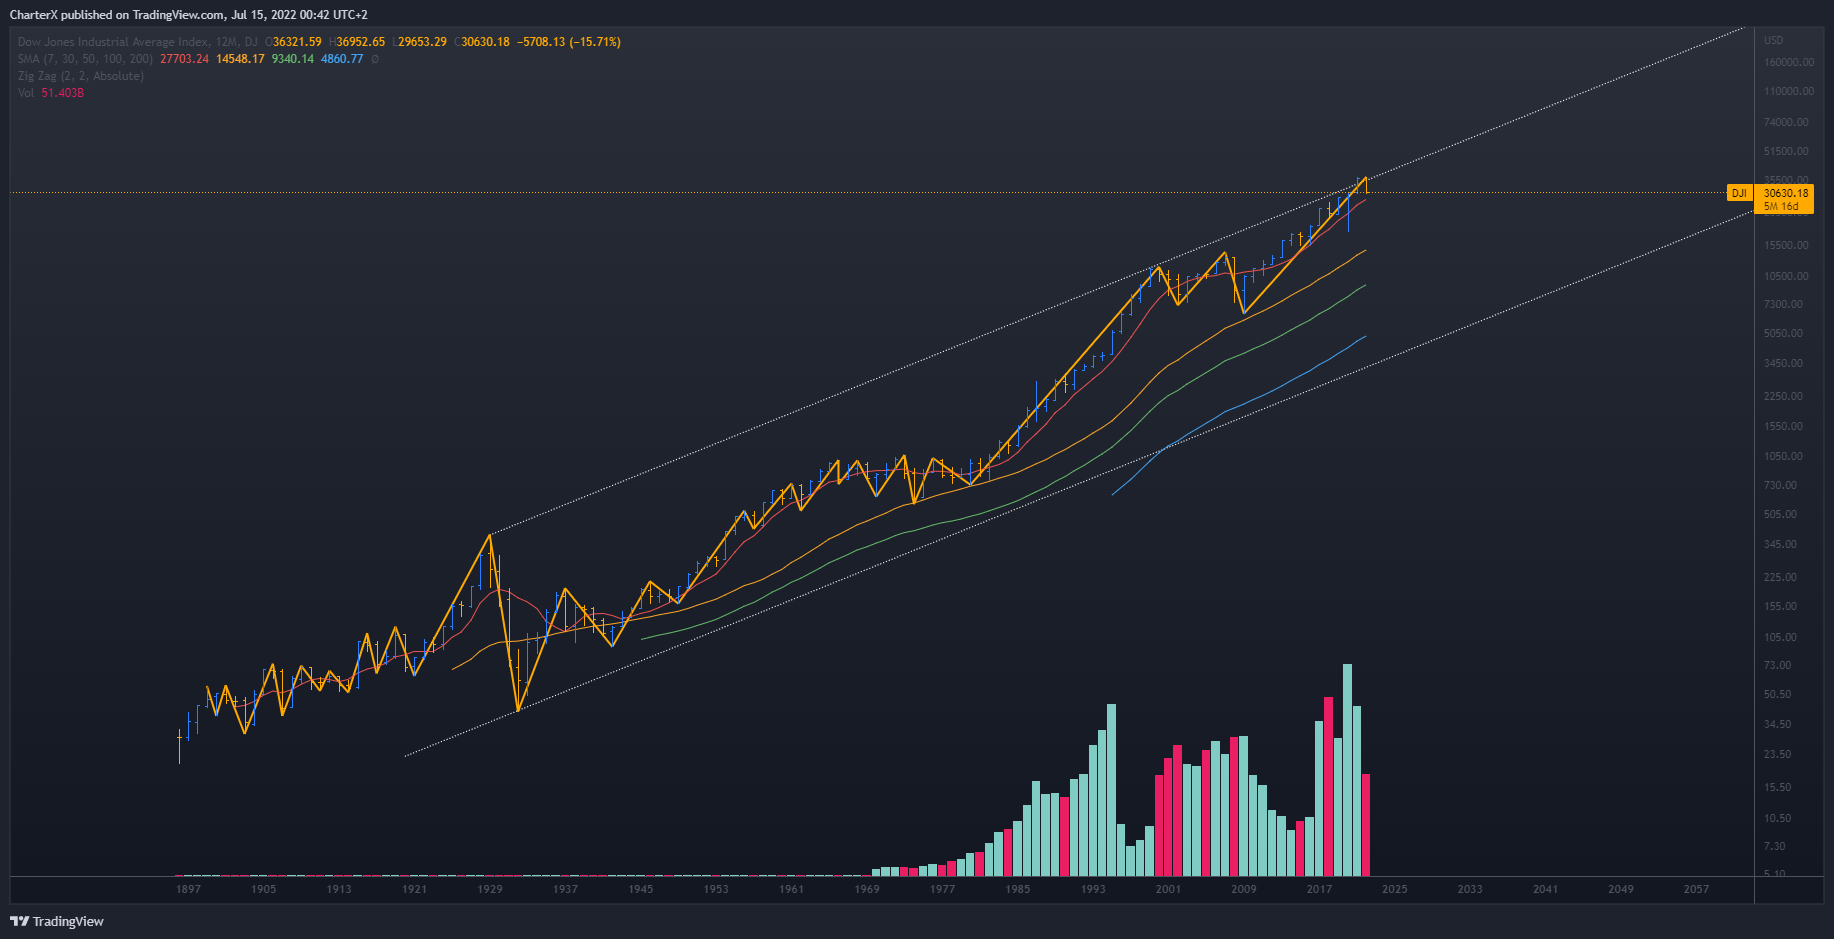
Task: Select the Zig Zag (2, 2, Absolute) indicator label
Action: point(81,76)
